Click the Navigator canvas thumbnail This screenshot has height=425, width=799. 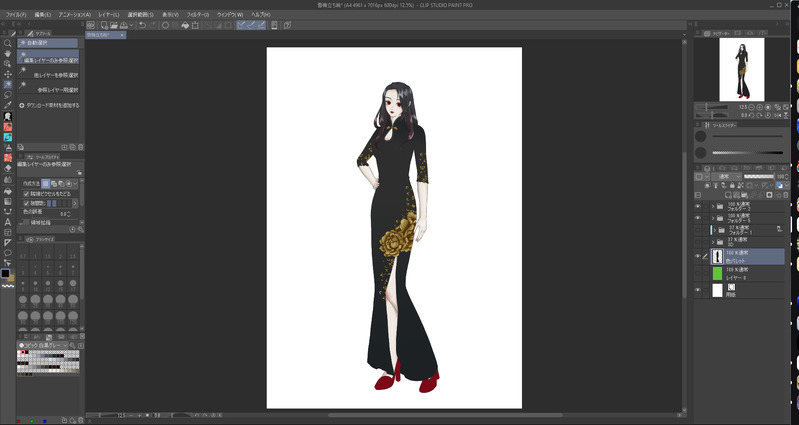(x=741, y=69)
